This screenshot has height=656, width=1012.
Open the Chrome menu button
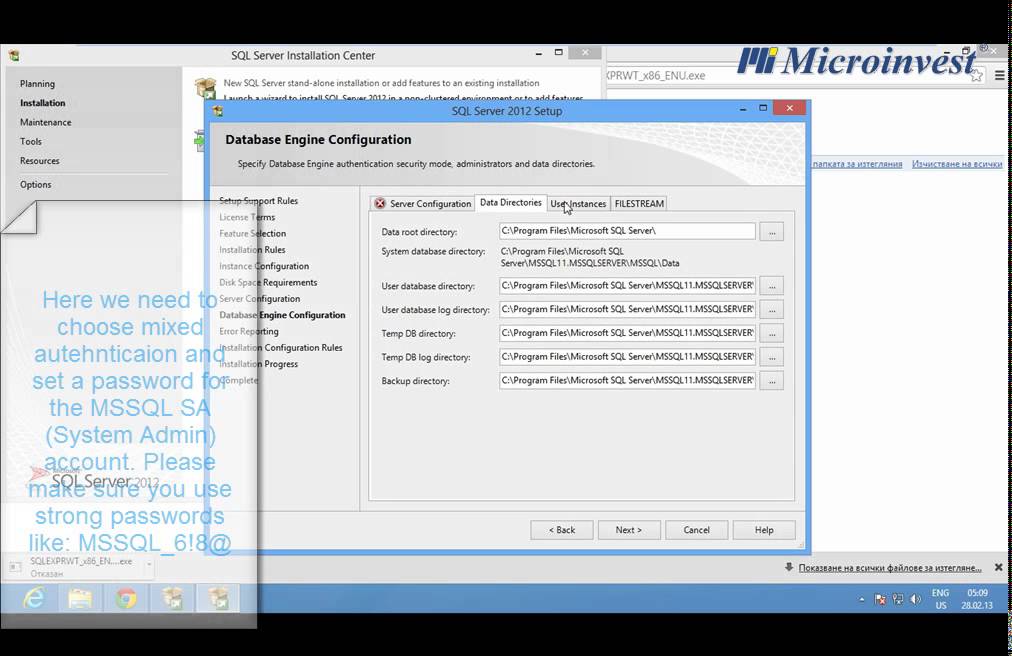(x=1000, y=76)
